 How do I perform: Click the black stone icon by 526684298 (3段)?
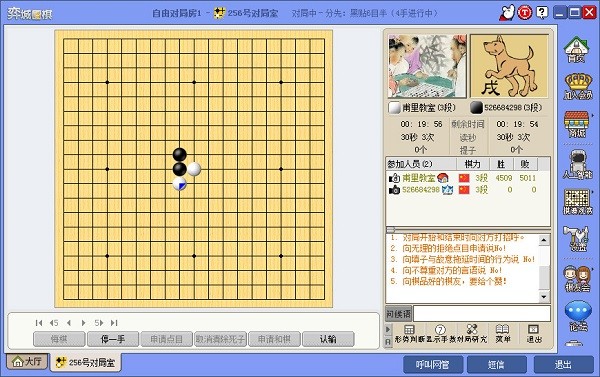[476, 108]
